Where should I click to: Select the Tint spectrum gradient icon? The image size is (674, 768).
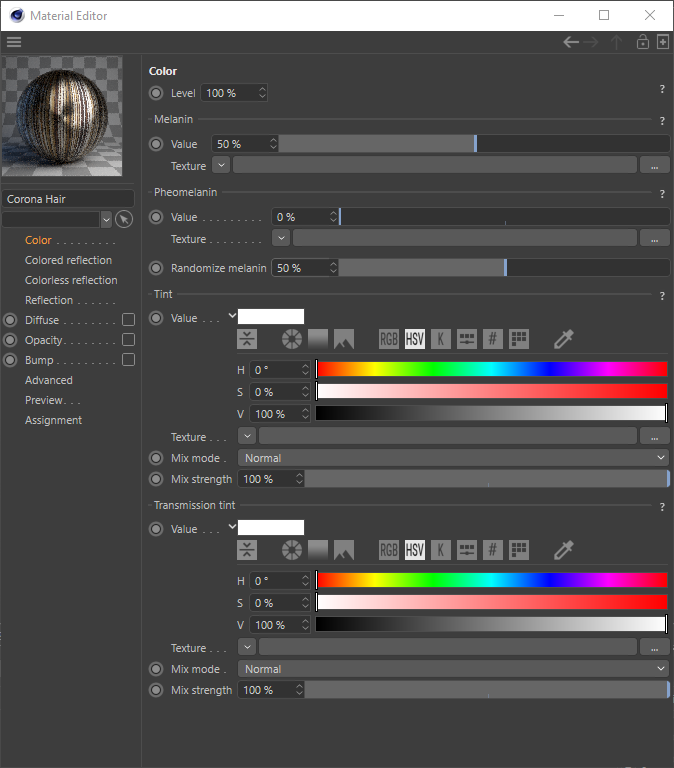(x=318, y=339)
